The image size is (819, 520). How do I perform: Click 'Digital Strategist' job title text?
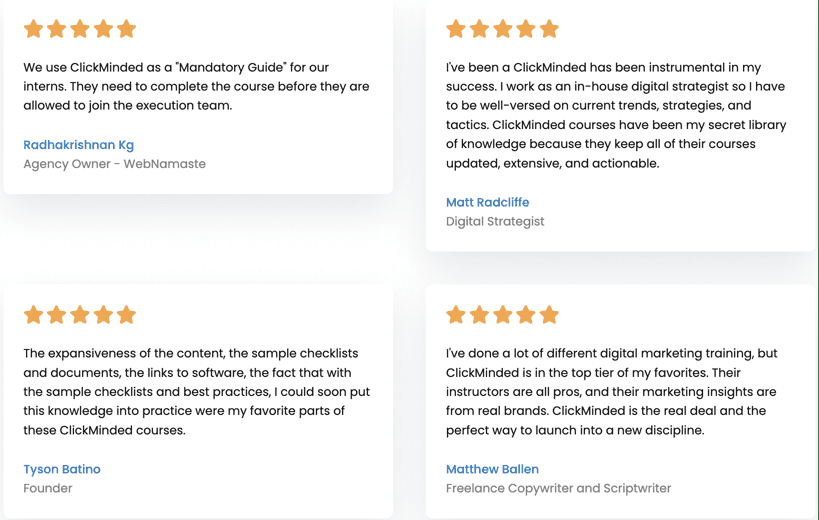(x=495, y=222)
